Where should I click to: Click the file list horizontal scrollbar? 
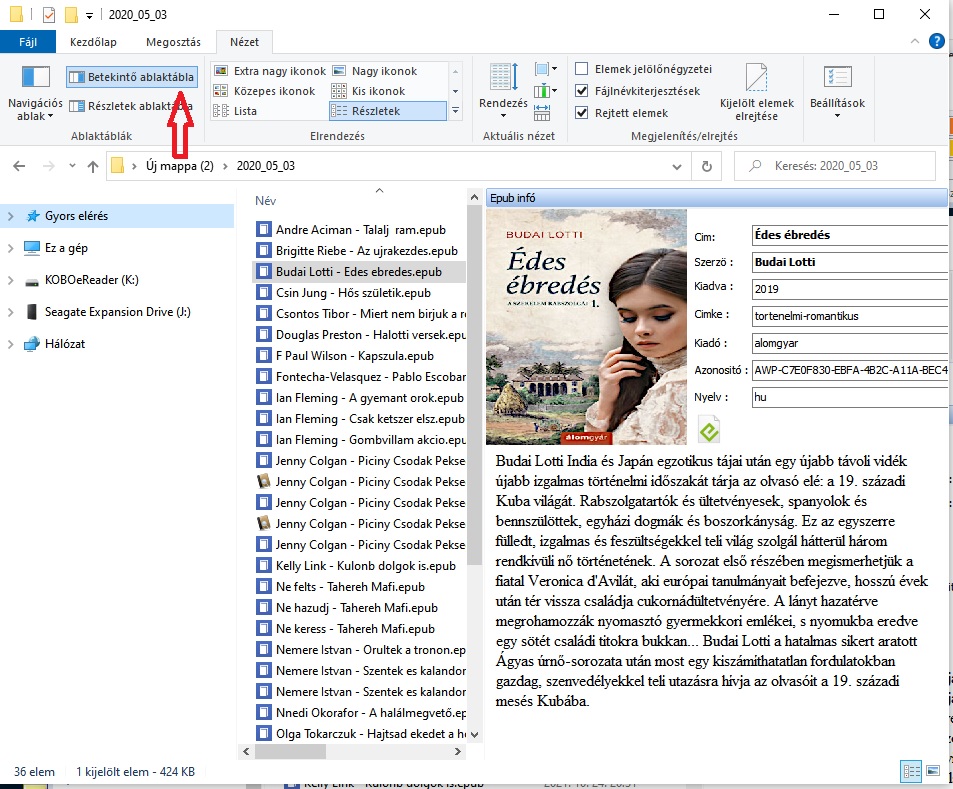[x=350, y=751]
